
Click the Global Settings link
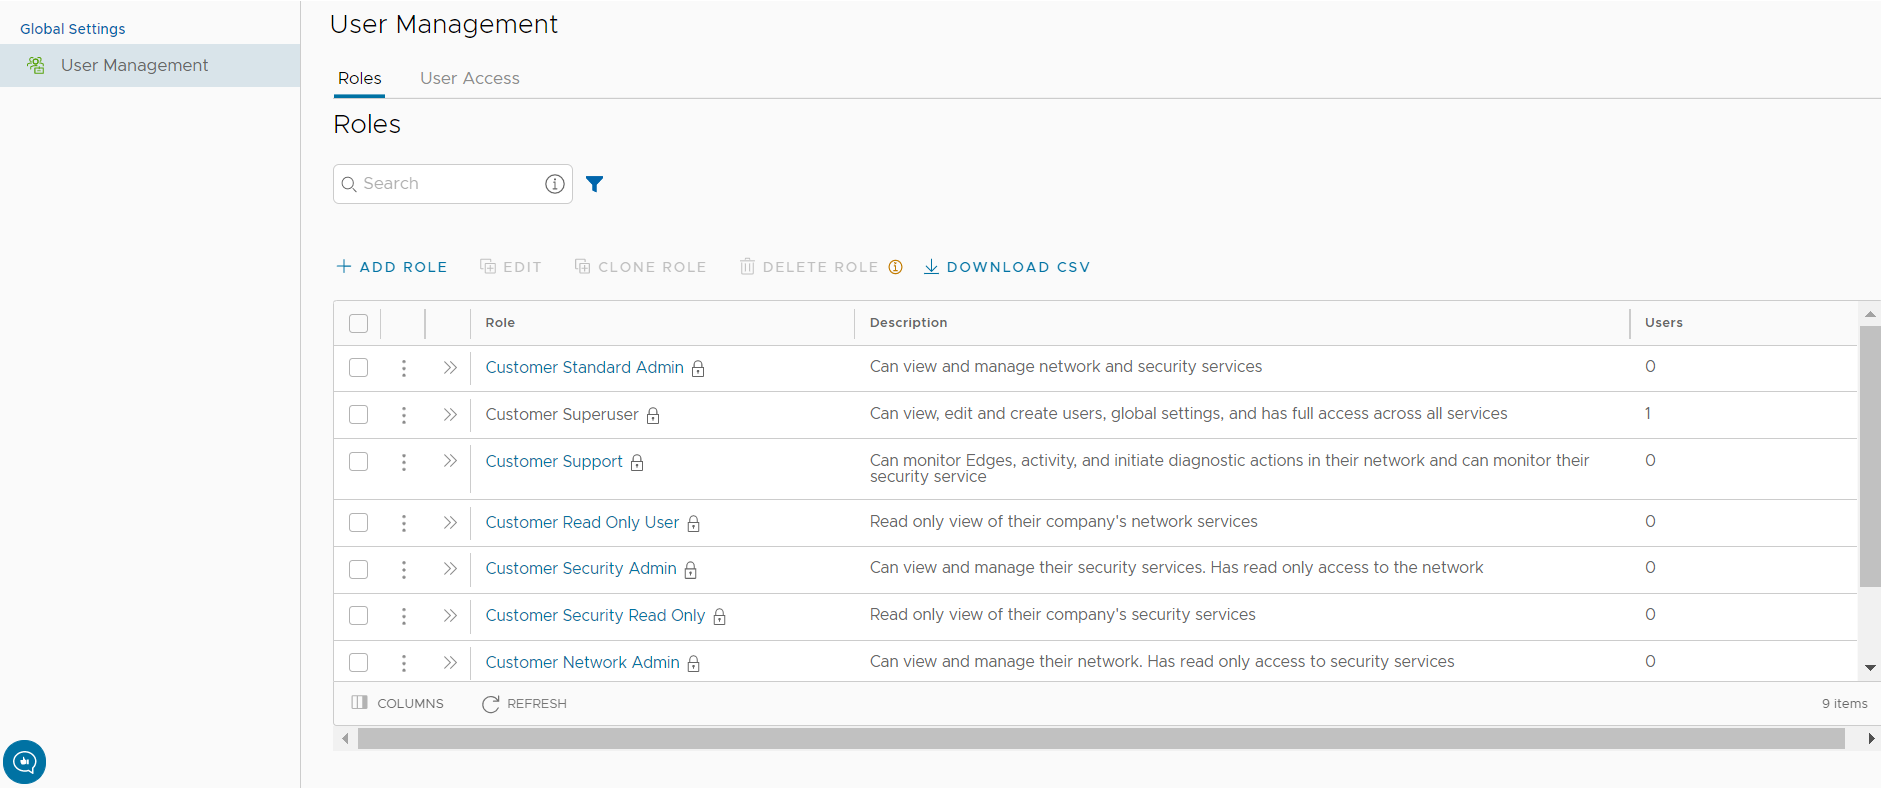72,29
